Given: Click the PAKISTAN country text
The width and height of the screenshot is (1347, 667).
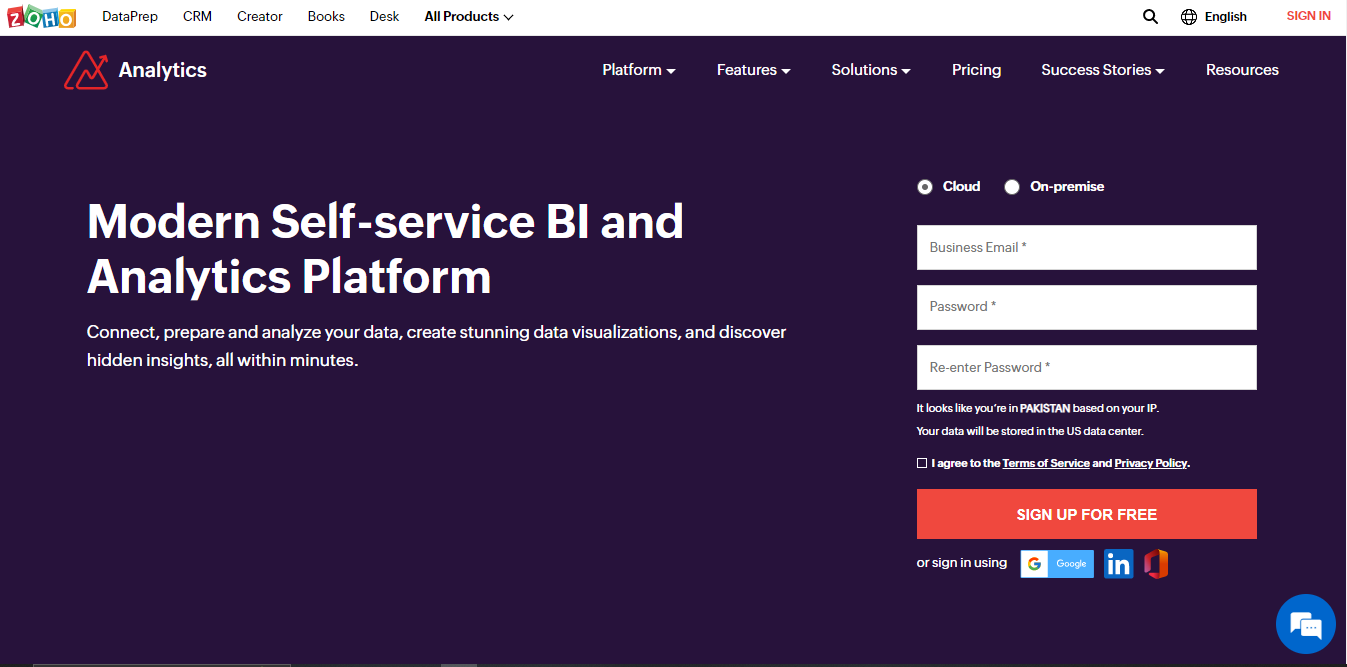Looking at the screenshot, I should [x=1045, y=408].
